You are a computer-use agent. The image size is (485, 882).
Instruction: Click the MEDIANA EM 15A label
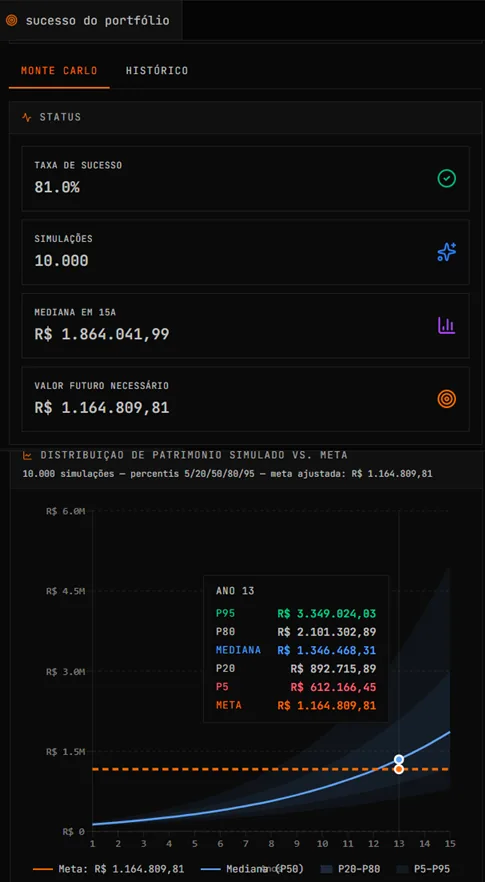coord(75,312)
